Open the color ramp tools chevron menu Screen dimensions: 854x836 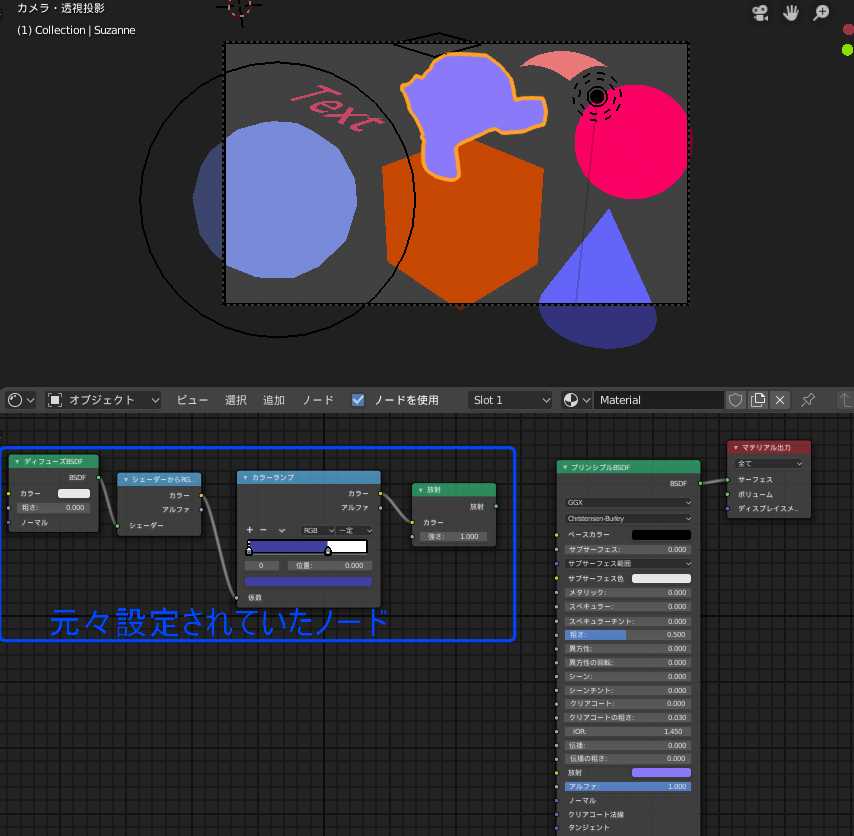(282, 530)
